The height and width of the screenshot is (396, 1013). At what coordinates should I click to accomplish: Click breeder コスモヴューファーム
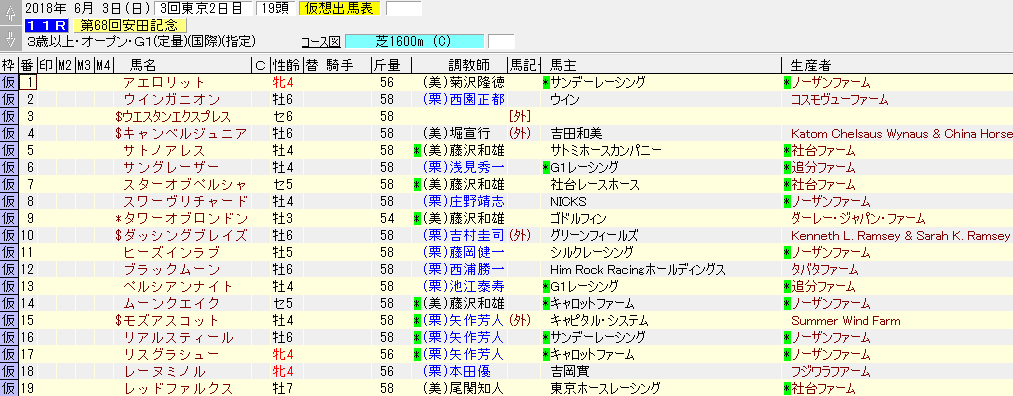pos(840,99)
